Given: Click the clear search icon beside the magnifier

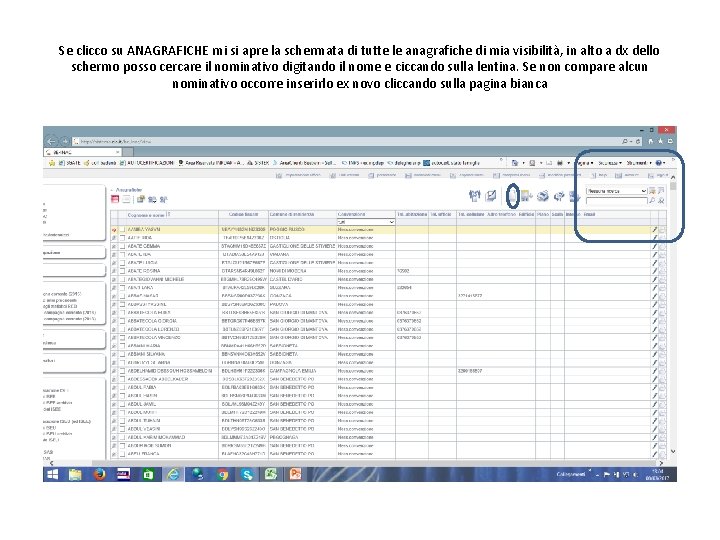Looking at the screenshot, I should (x=661, y=201).
